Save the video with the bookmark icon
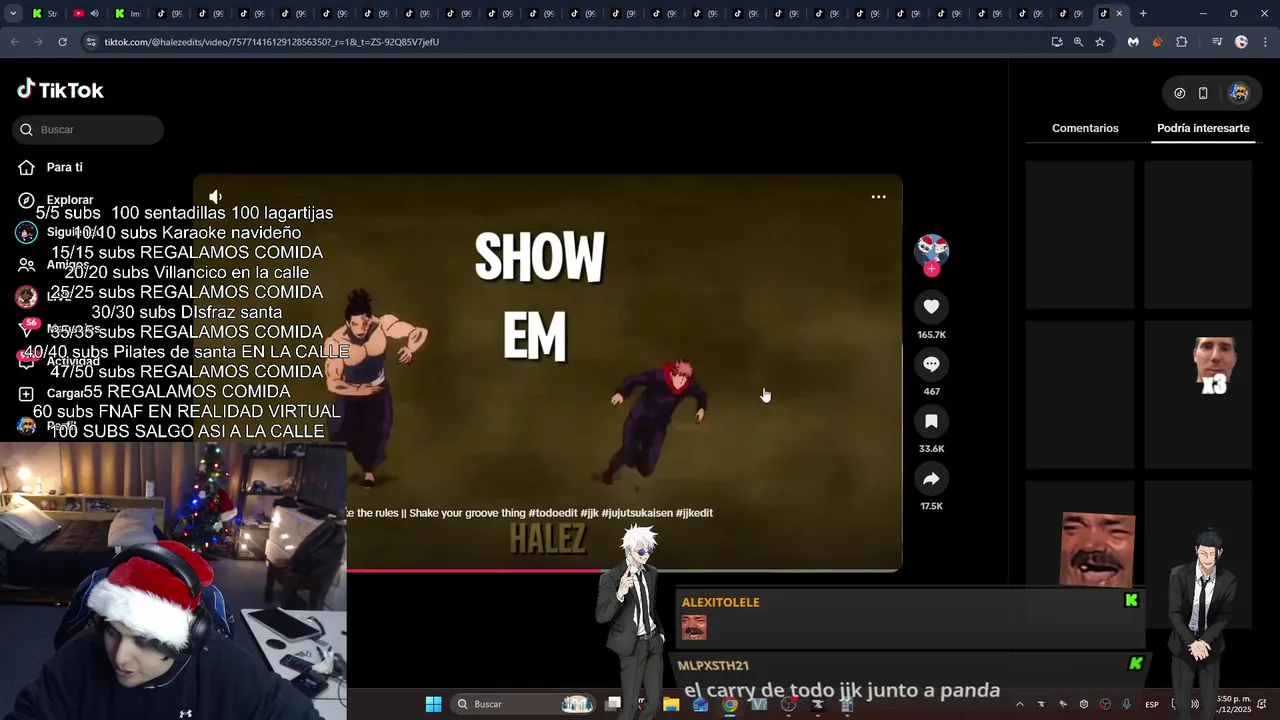This screenshot has width=1280, height=720. click(x=931, y=422)
